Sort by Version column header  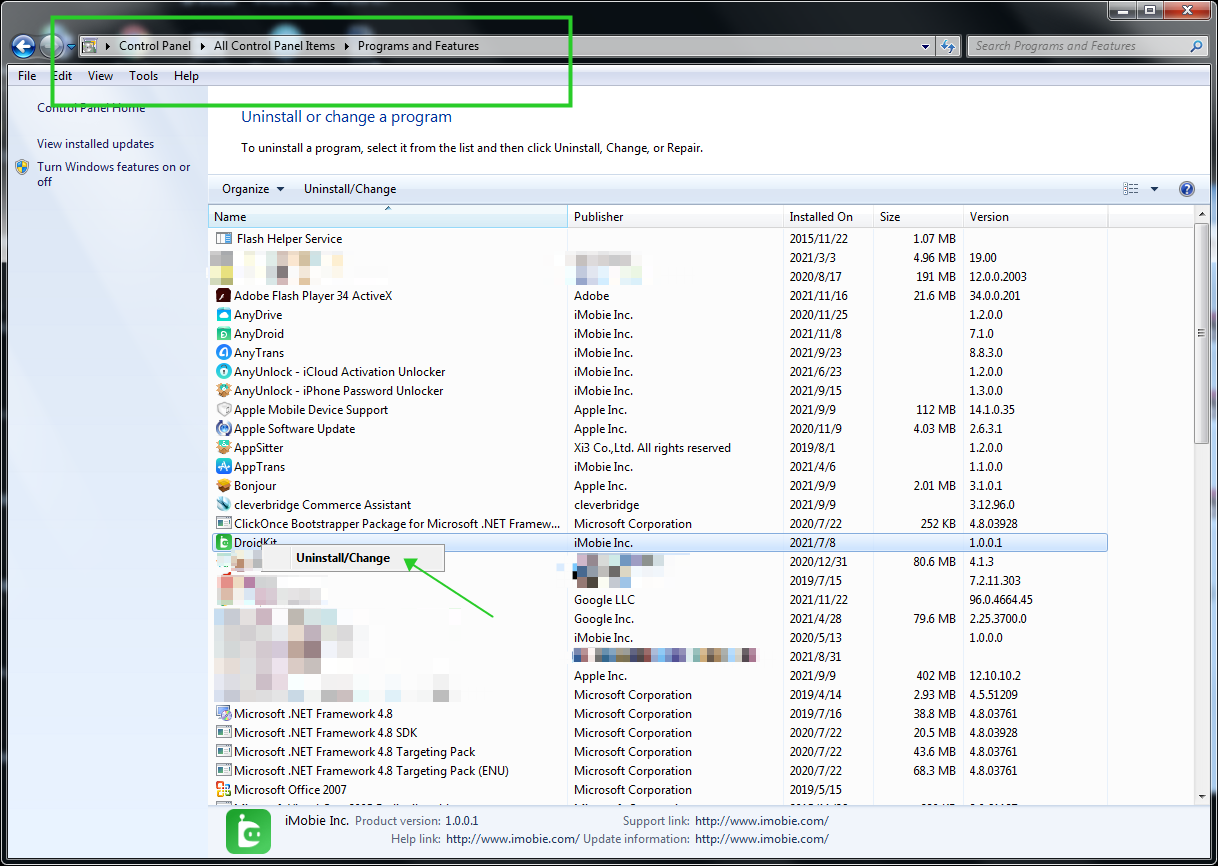(x=1035, y=217)
